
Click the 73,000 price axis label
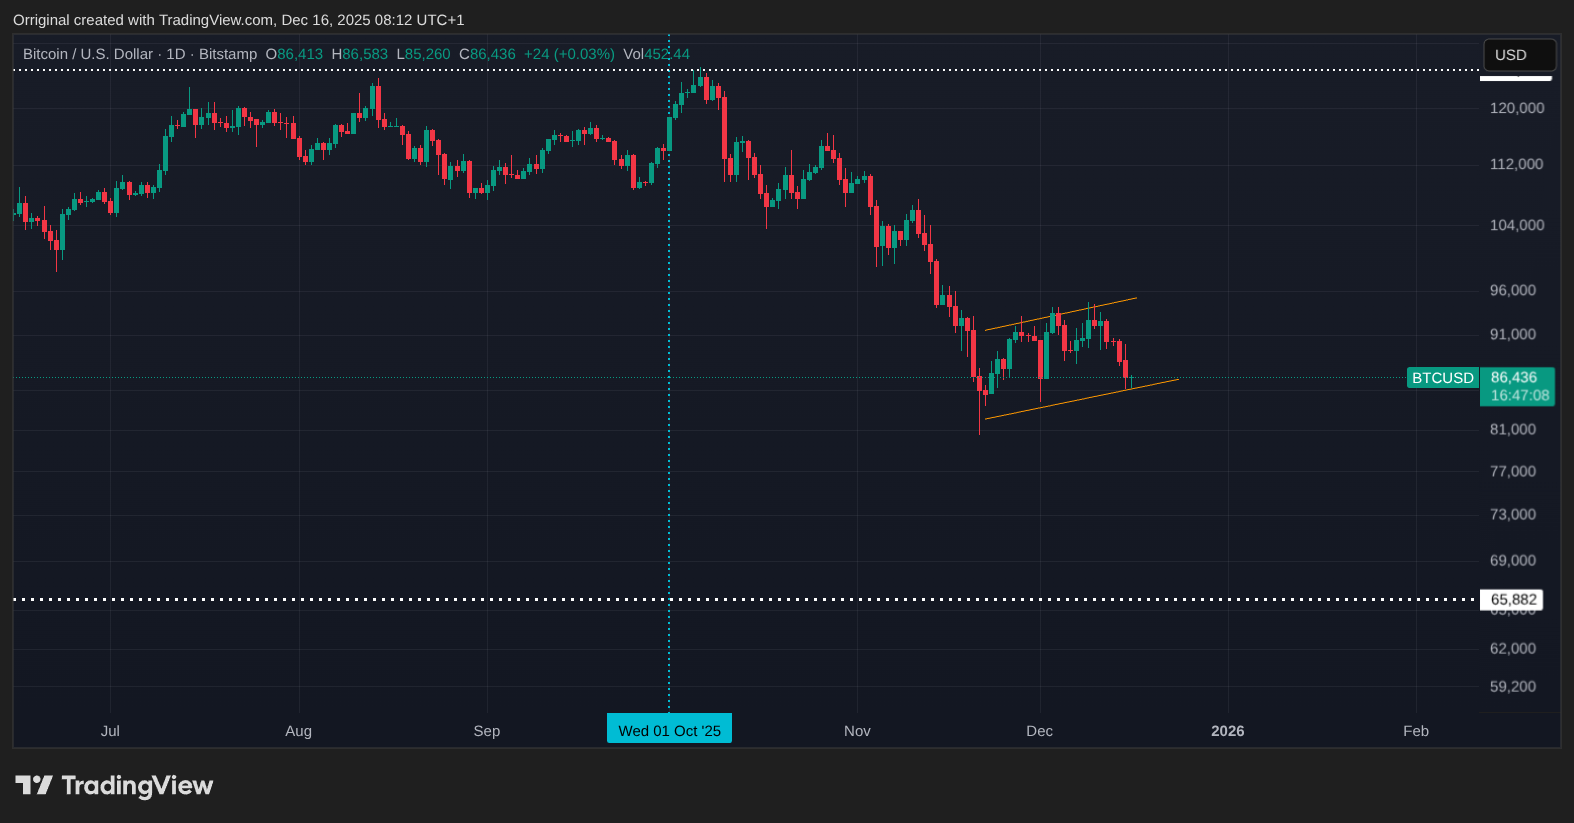pos(1513,514)
